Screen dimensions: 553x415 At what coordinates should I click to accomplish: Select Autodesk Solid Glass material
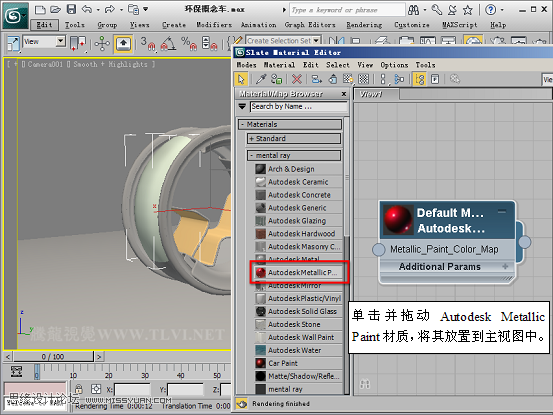298,311
